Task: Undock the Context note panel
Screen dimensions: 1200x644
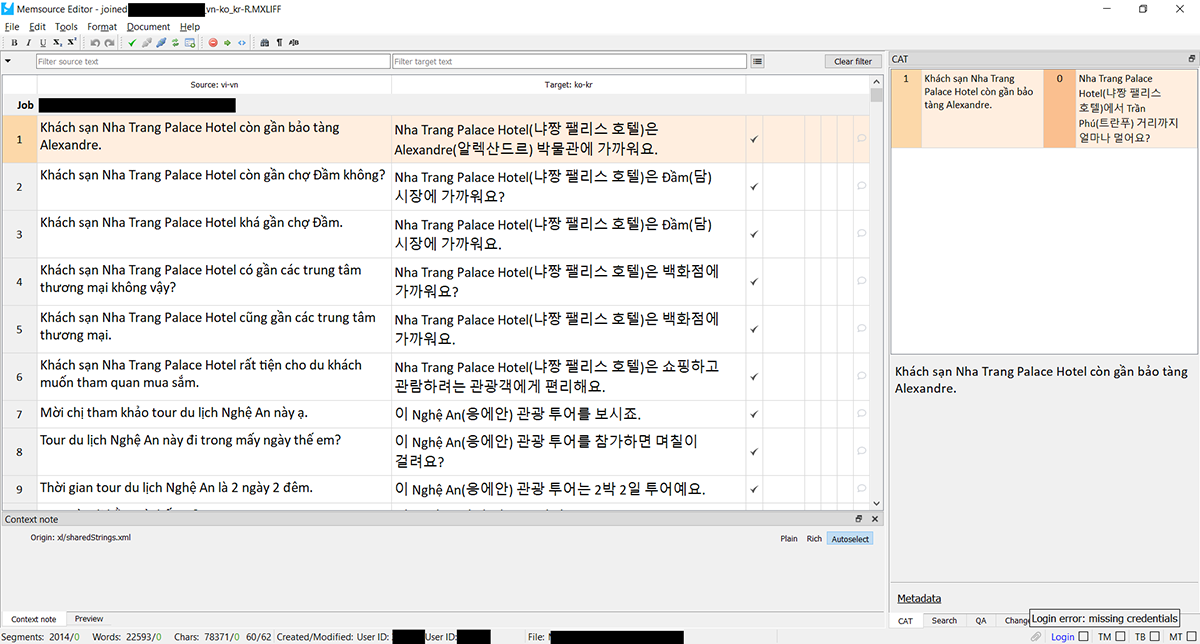Action: pos(859,519)
